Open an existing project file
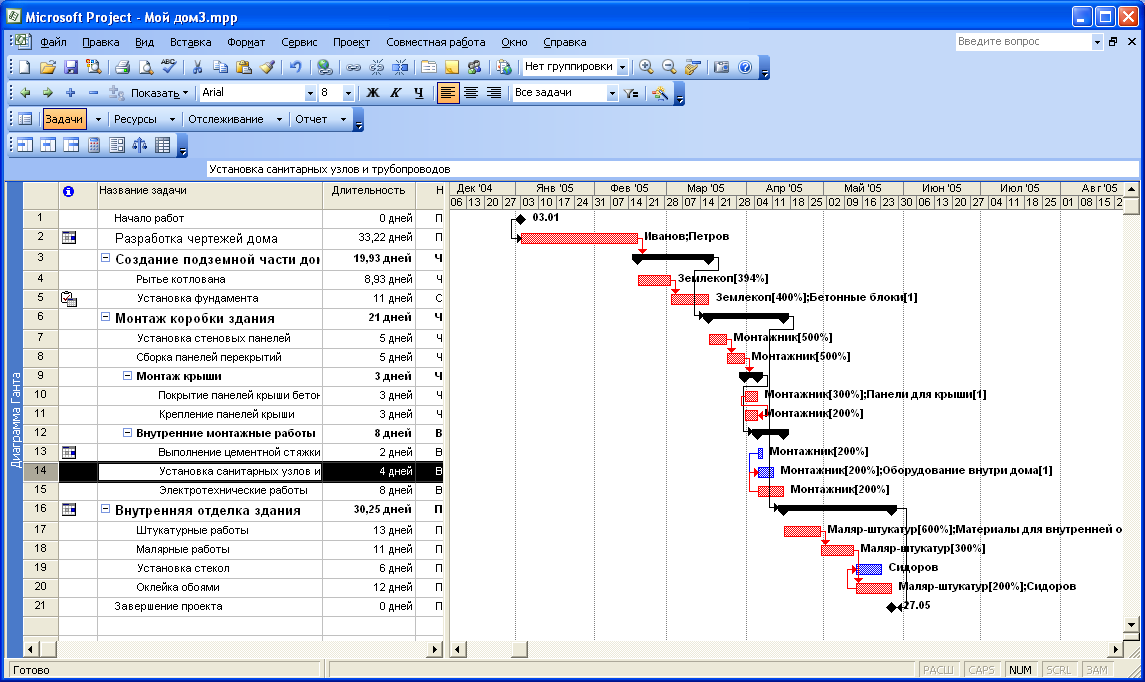Viewport: 1145px width, 682px height. tap(47, 67)
